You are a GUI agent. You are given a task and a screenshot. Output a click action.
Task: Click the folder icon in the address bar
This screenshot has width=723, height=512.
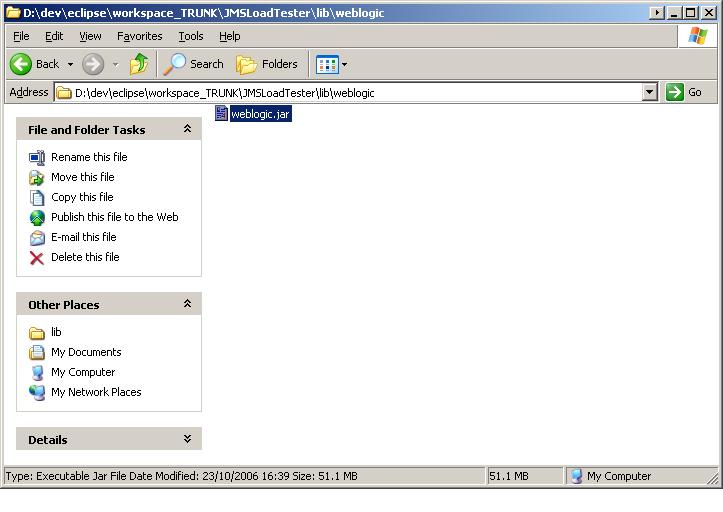coord(64,93)
